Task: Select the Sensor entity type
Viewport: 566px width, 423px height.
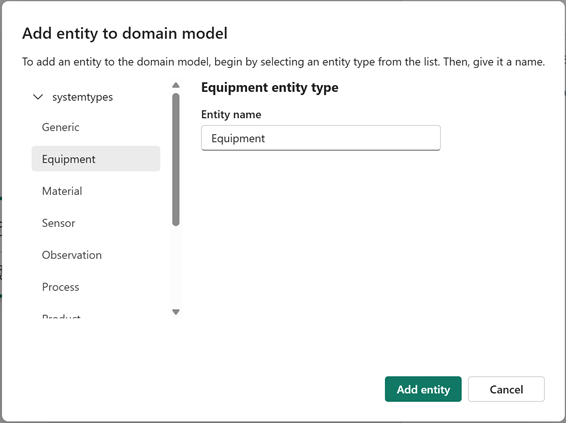Action: tap(96, 223)
